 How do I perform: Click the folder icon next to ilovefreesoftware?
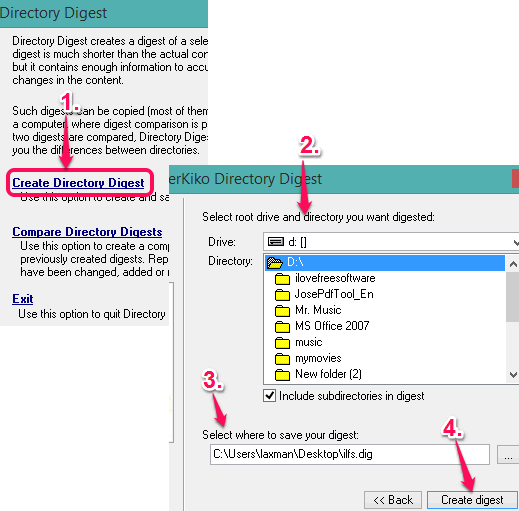click(282, 279)
